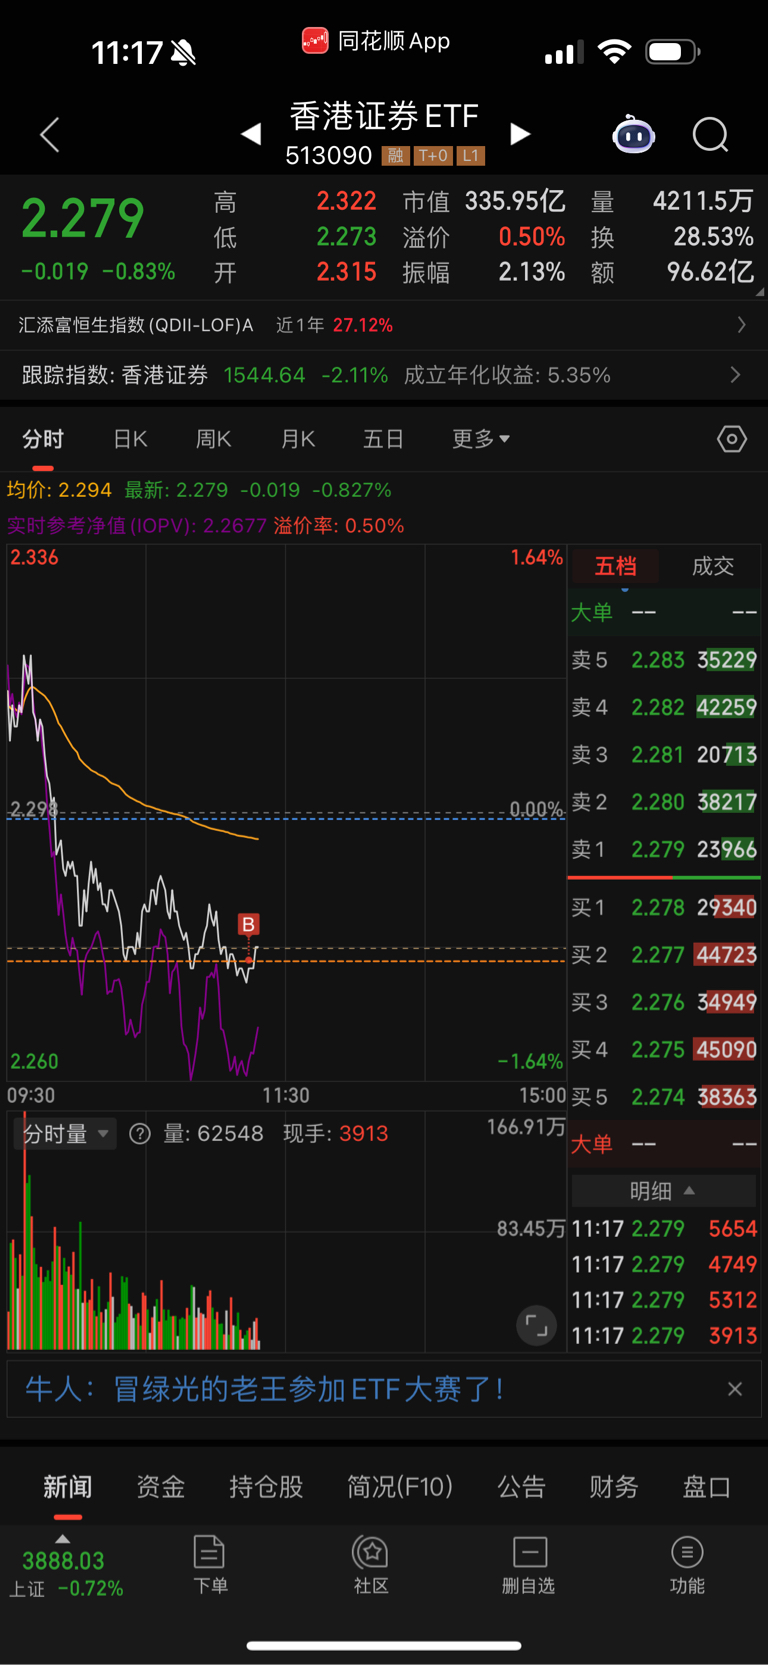The height and width of the screenshot is (1665, 768).
Task: Switch to 成交 trades tab
Action: (x=713, y=566)
